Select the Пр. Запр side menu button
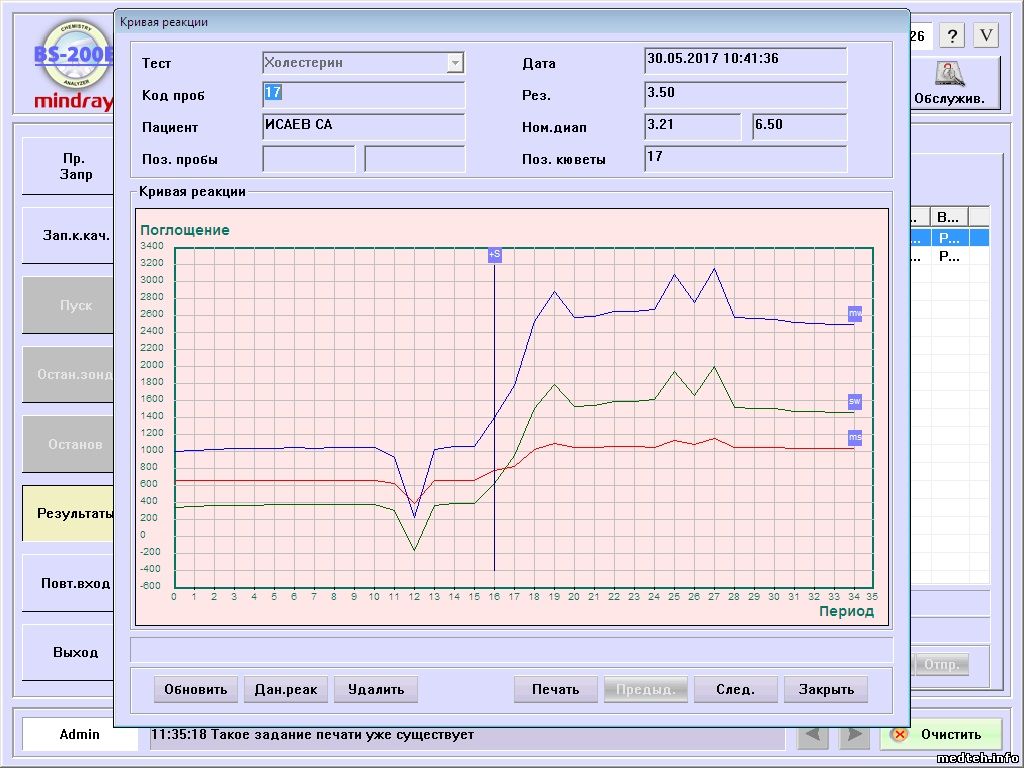1024x768 pixels. [x=68, y=166]
